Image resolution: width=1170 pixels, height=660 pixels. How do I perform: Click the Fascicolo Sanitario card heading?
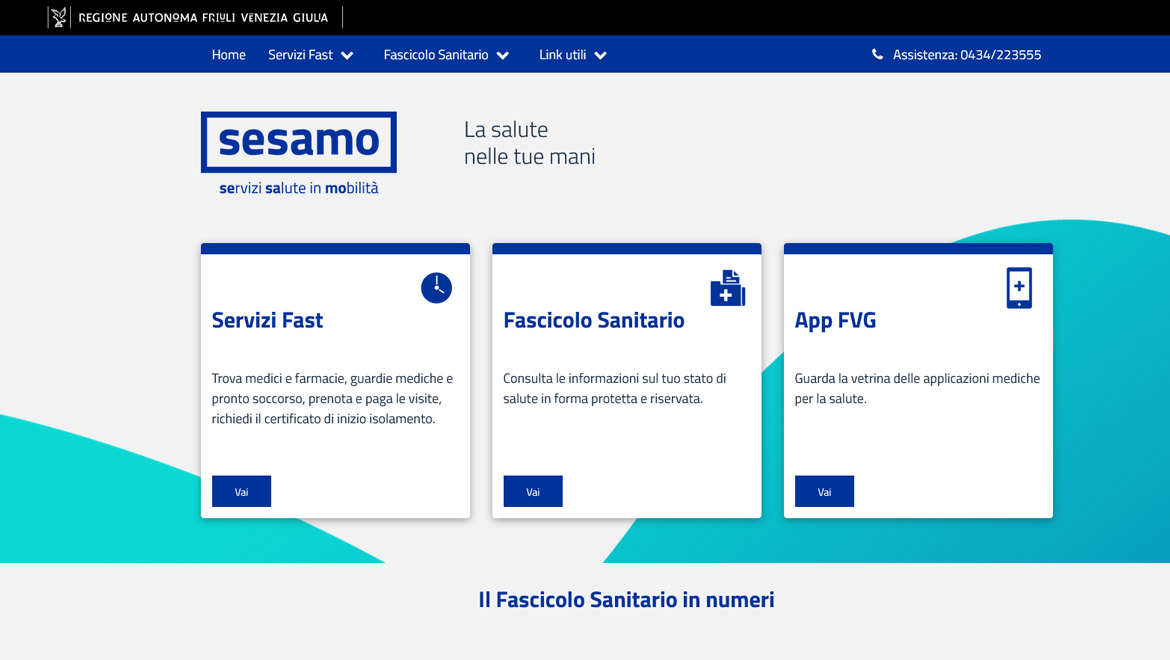tap(594, 320)
